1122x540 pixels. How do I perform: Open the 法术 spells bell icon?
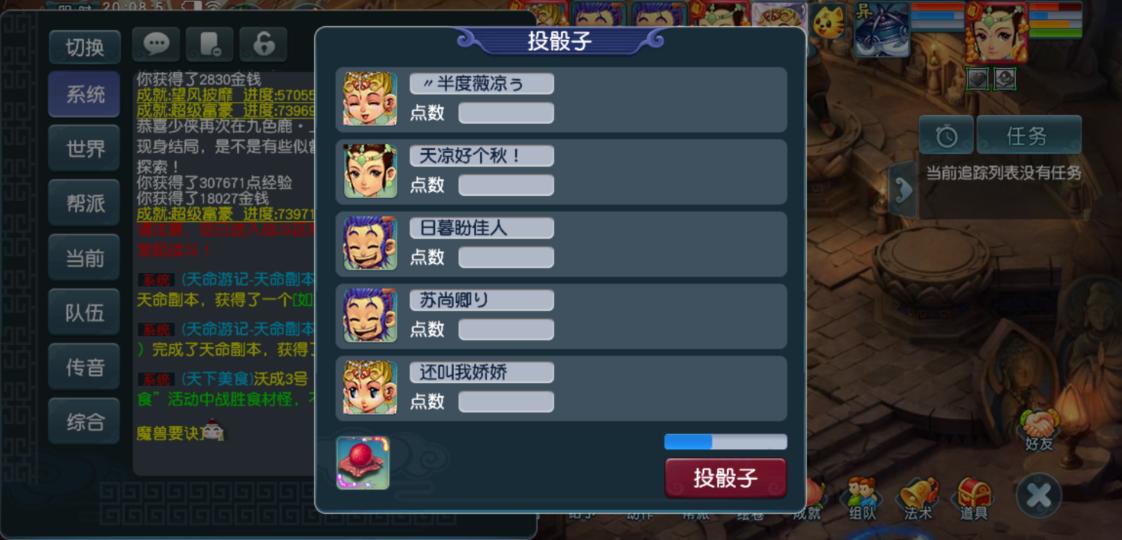[x=918, y=499]
